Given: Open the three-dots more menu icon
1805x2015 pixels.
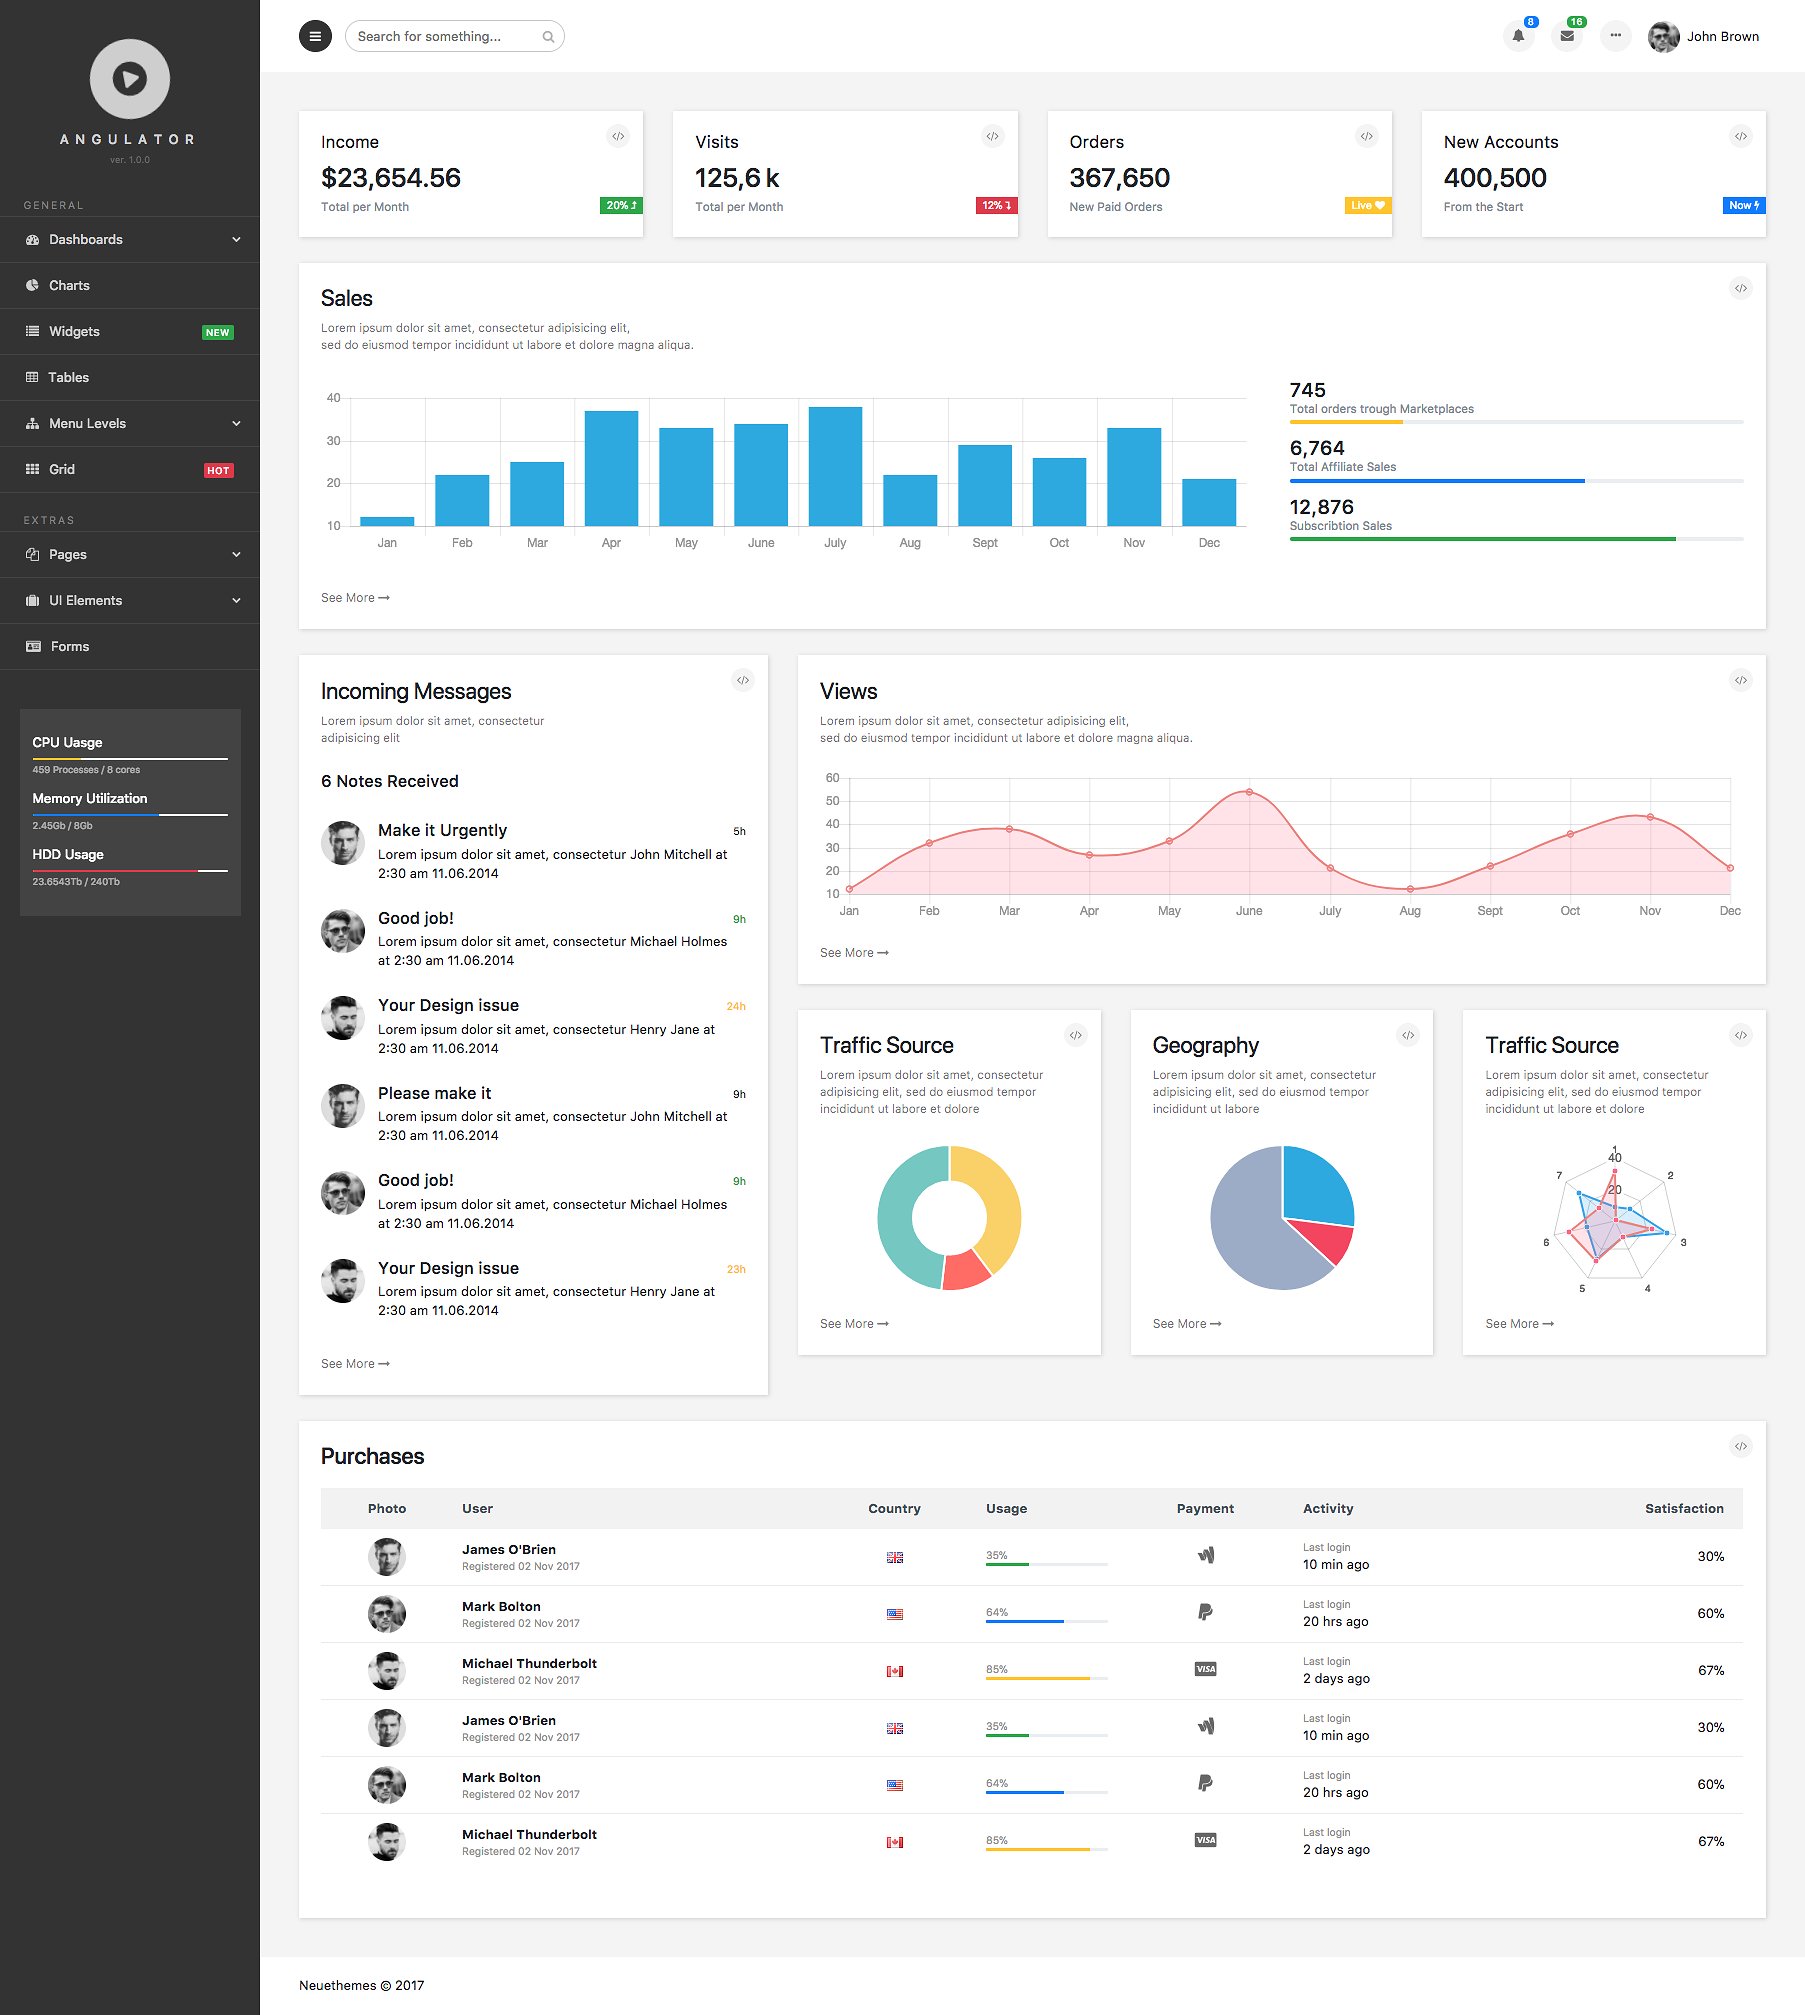Looking at the screenshot, I should 1616,36.
